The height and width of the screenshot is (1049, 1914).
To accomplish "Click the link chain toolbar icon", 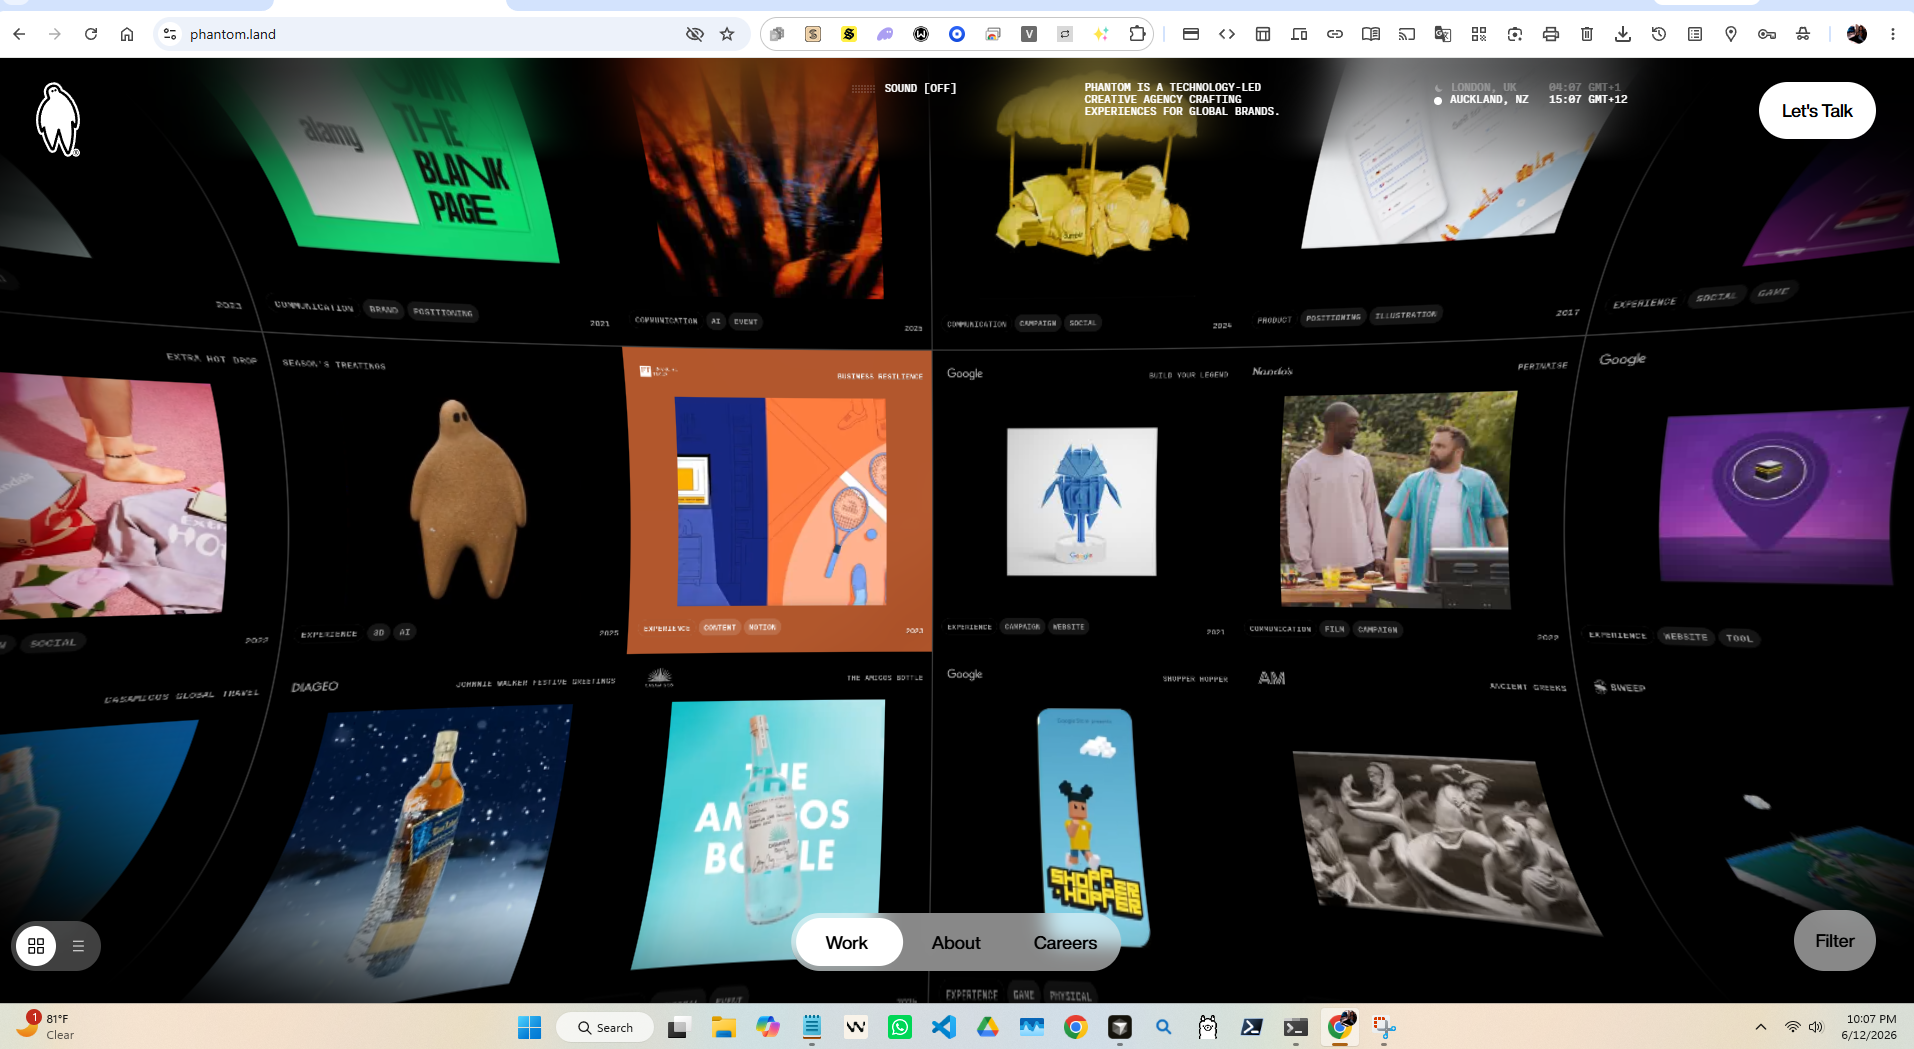I will [x=1335, y=34].
